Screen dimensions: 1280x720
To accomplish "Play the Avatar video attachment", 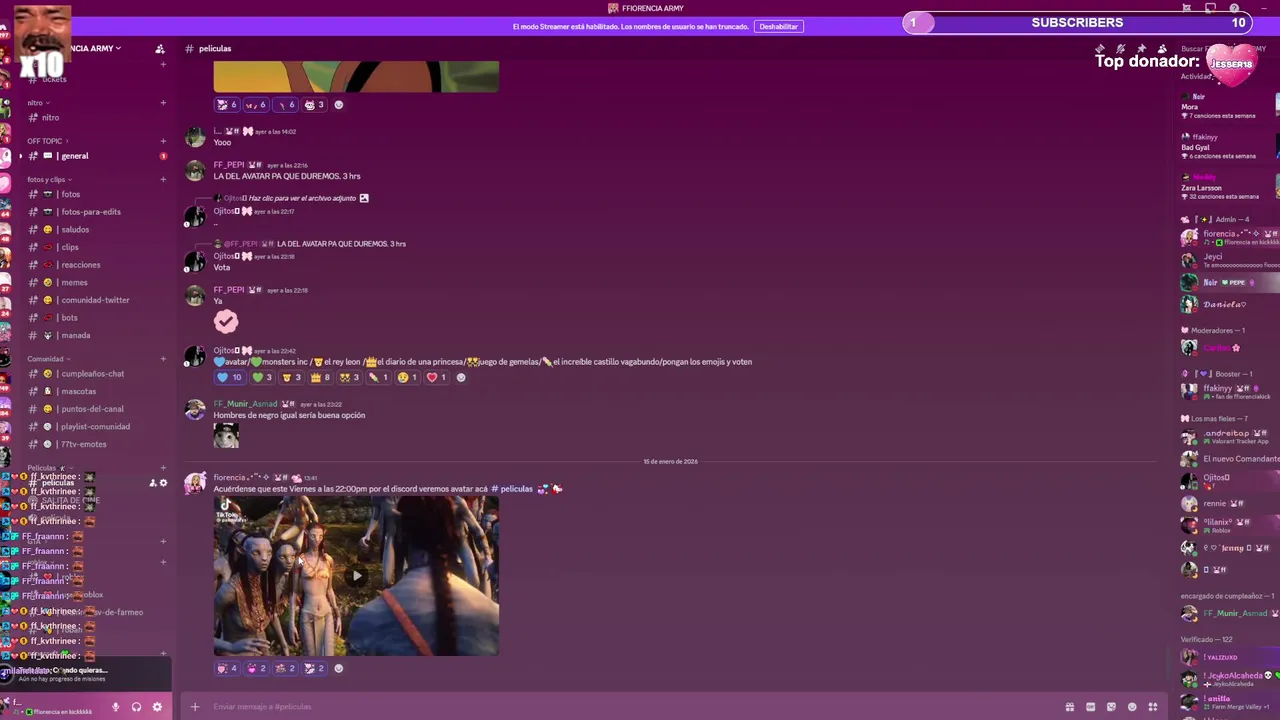I will pyautogui.click(x=356, y=576).
